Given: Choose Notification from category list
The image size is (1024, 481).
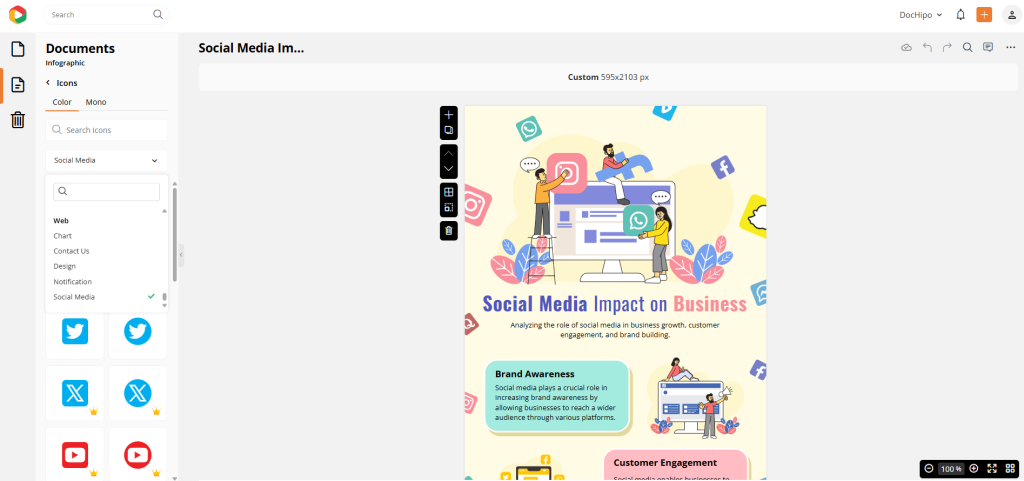Looking at the screenshot, I should point(72,282).
